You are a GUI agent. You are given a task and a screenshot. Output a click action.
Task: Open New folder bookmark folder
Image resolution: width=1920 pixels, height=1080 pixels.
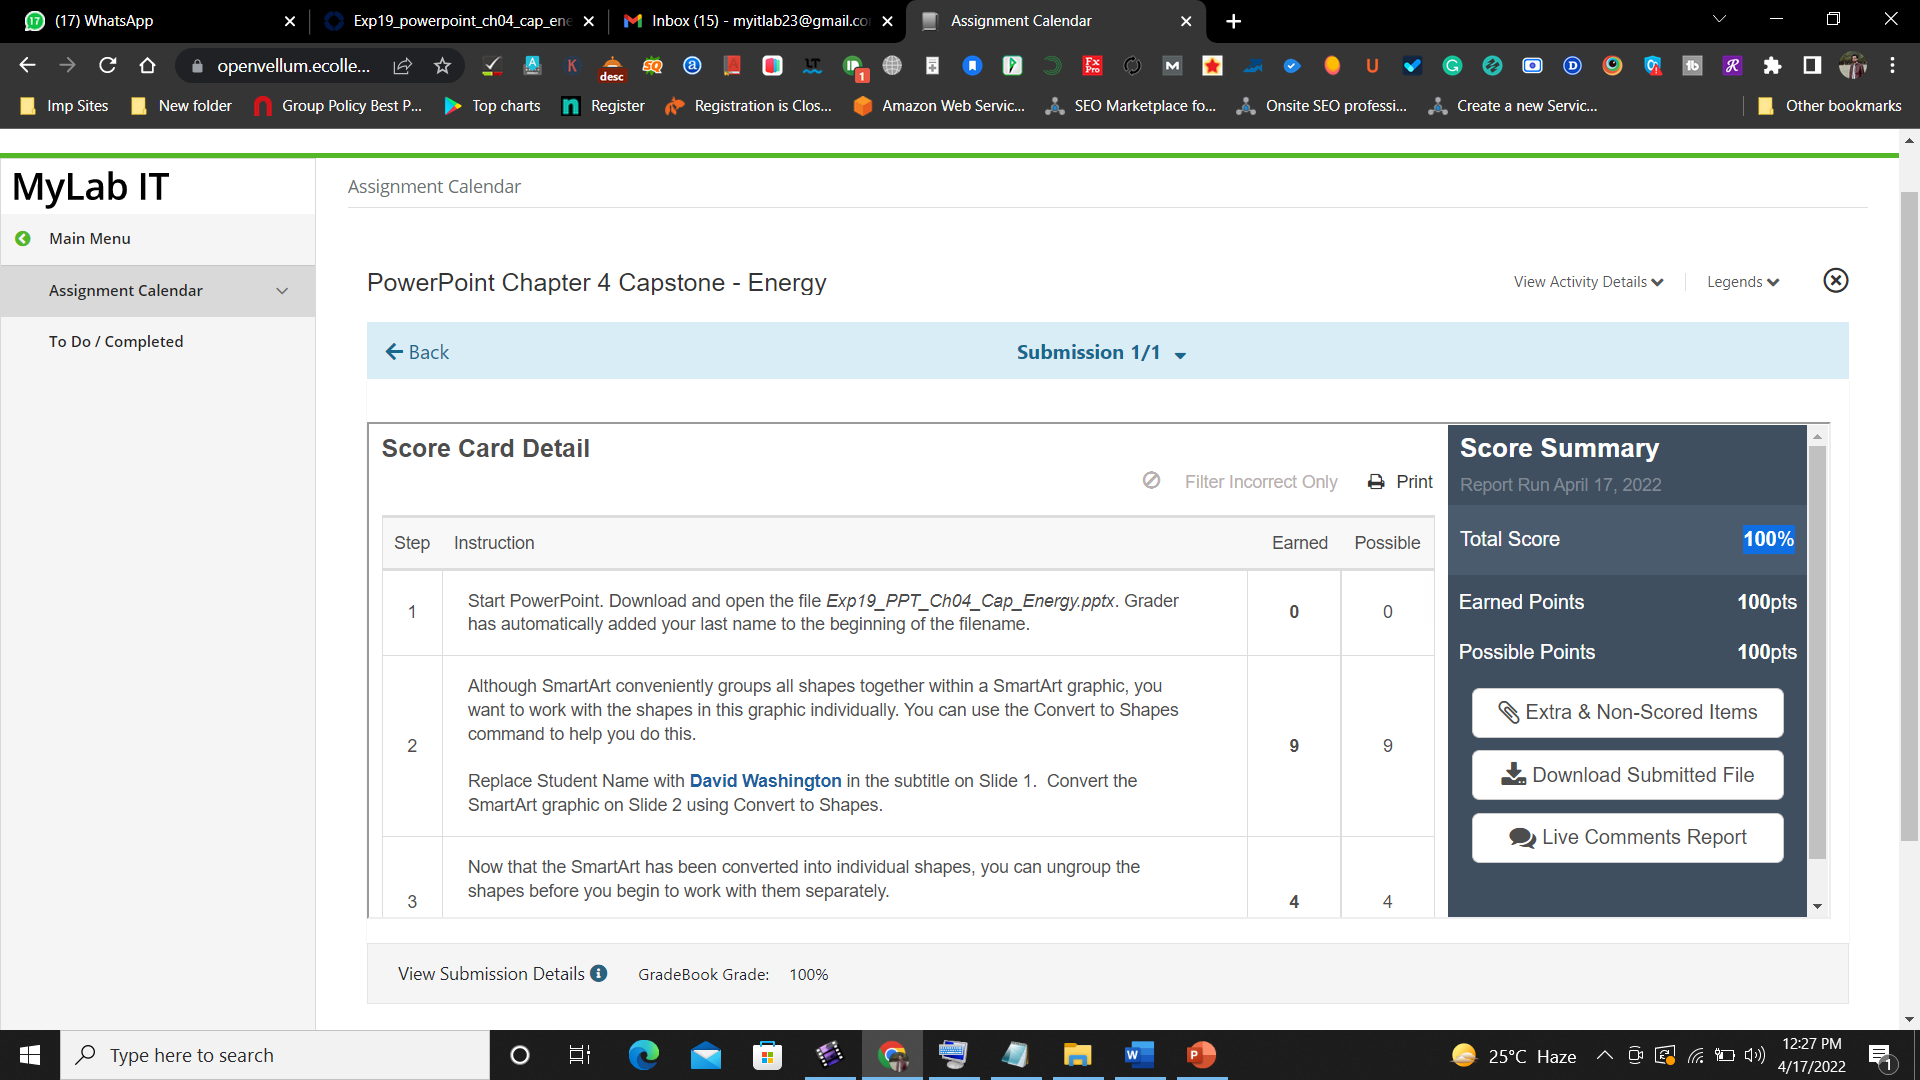181,106
